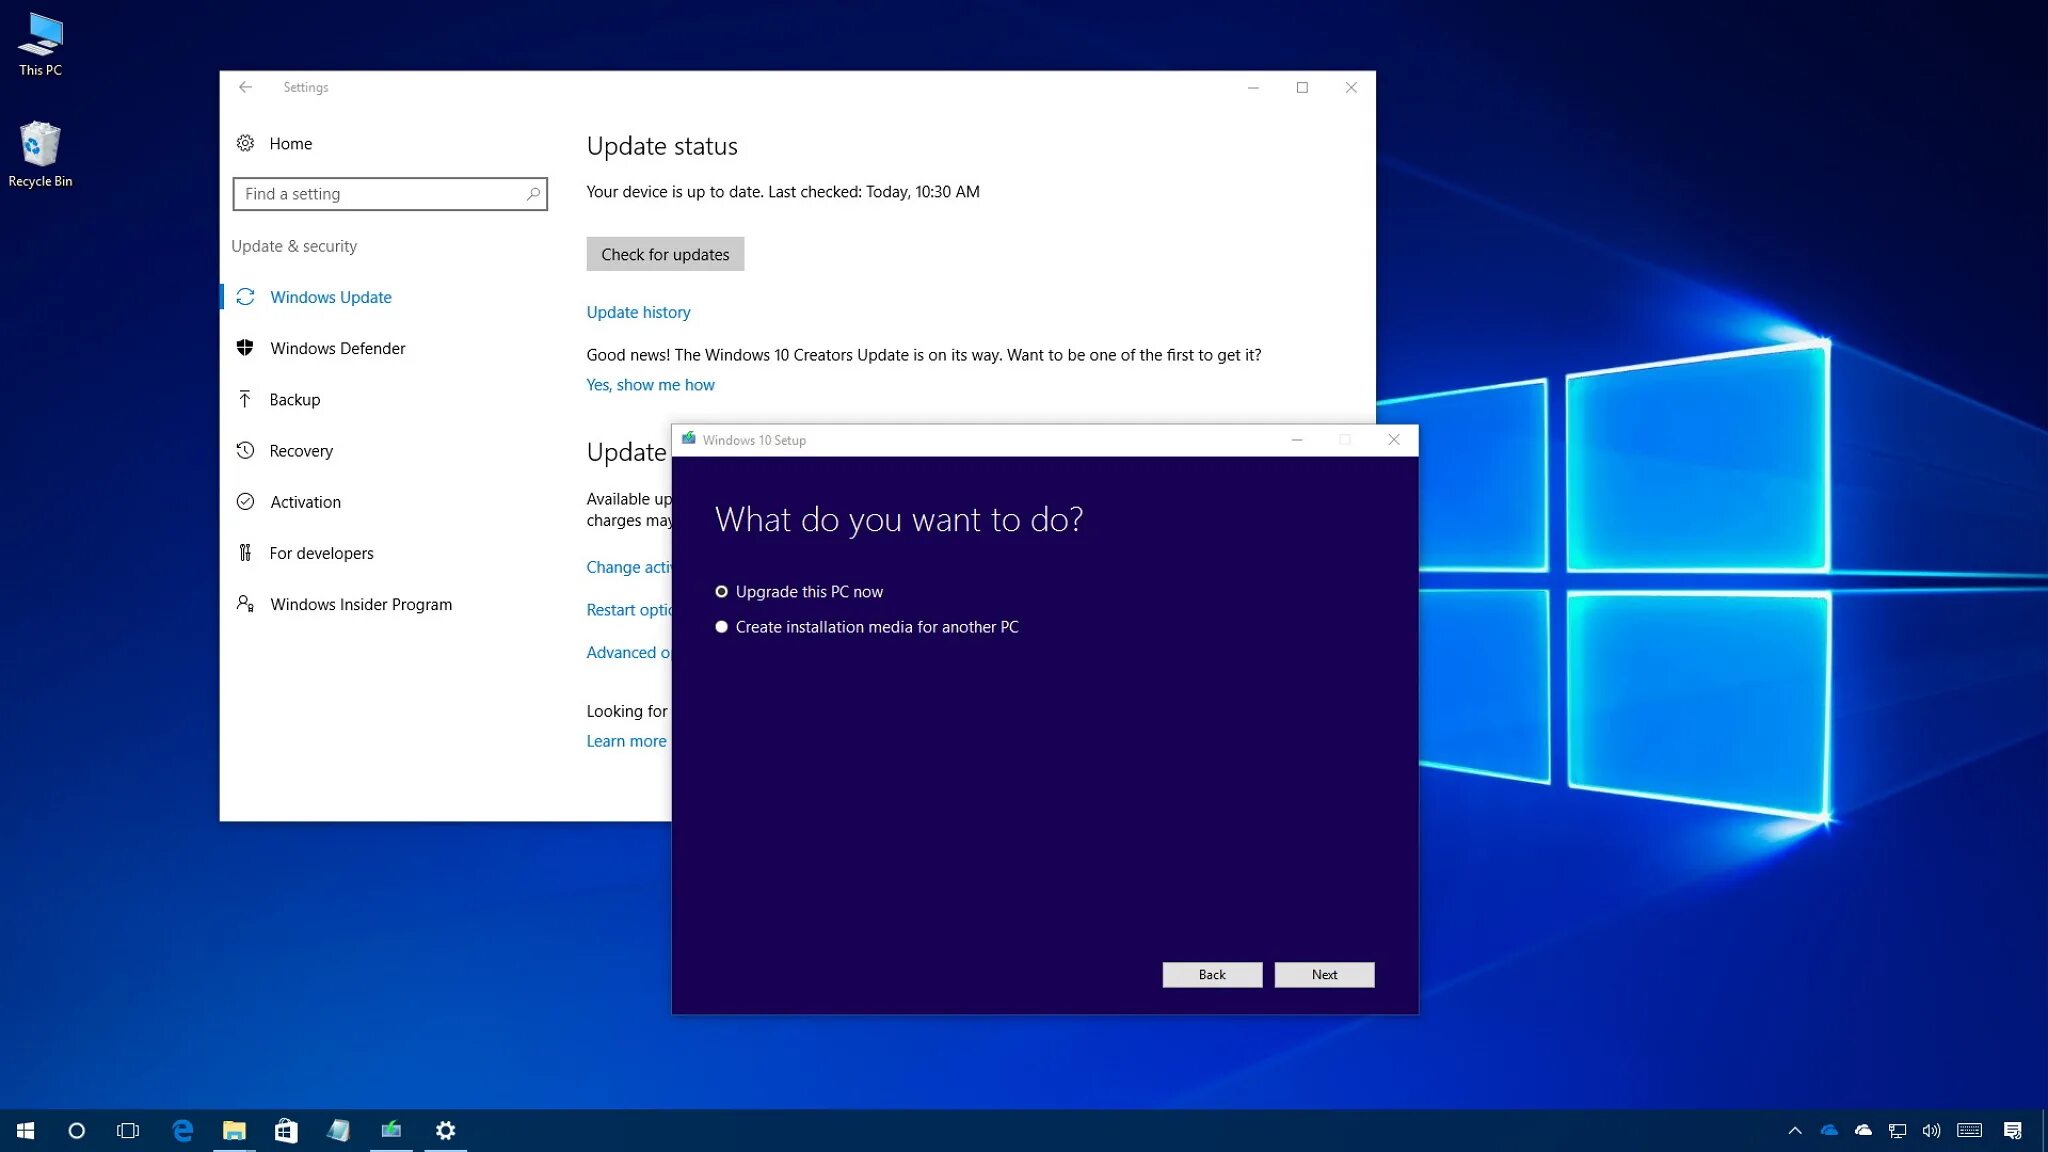The height and width of the screenshot is (1152, 2048).
Task: Click the Backup icon in sidebar
Action: [245, 398]
